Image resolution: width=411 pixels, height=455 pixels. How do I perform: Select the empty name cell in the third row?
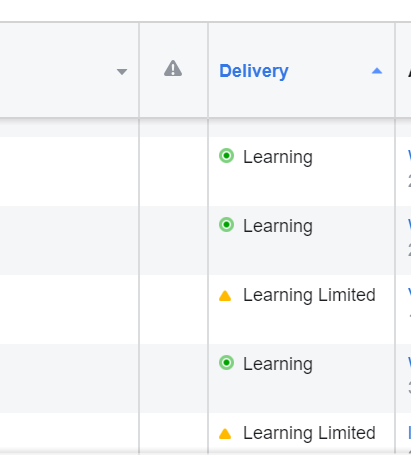coord(69,309)
